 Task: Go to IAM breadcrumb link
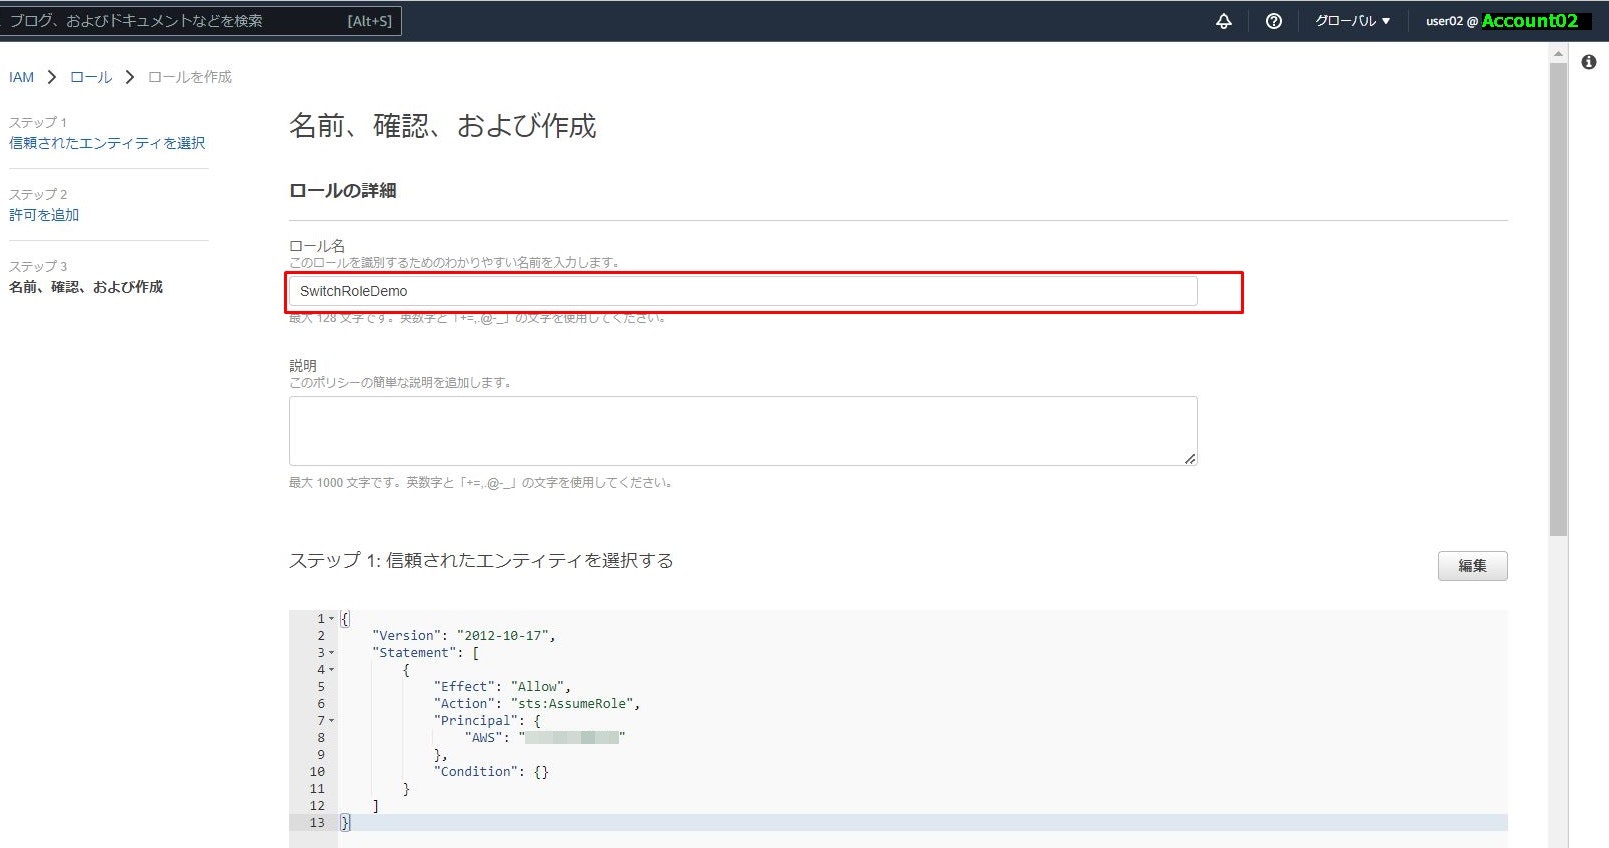(x=21, y=77)
